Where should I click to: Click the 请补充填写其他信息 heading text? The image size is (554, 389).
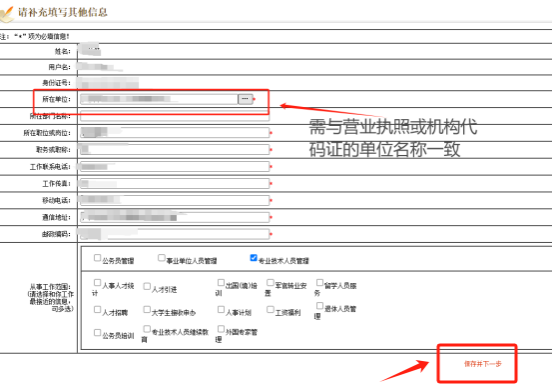[x=63, y=12]
